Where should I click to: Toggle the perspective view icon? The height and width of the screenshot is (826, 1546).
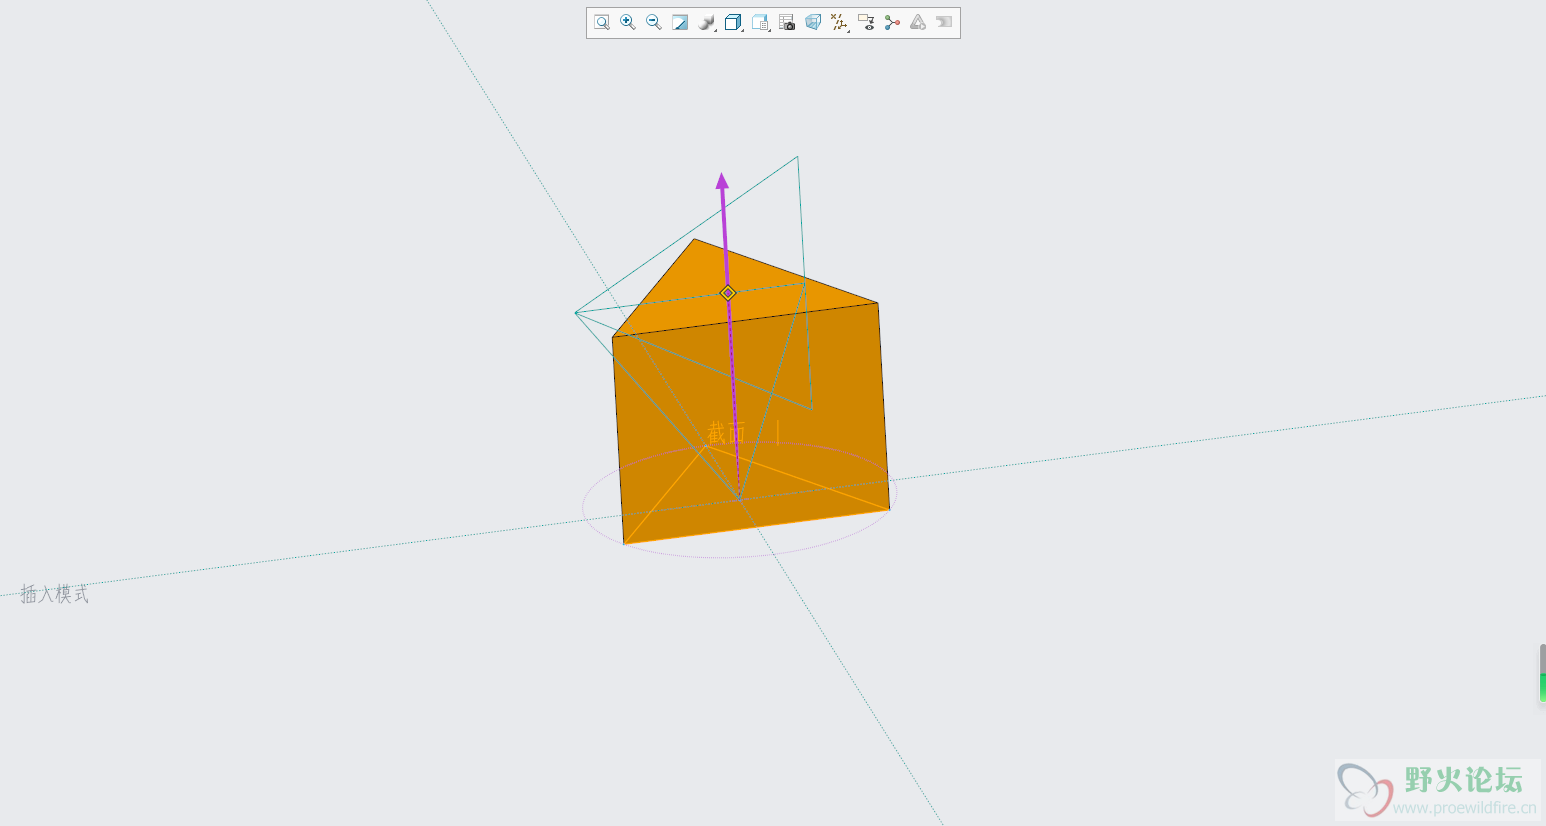(x=813, y=22)
